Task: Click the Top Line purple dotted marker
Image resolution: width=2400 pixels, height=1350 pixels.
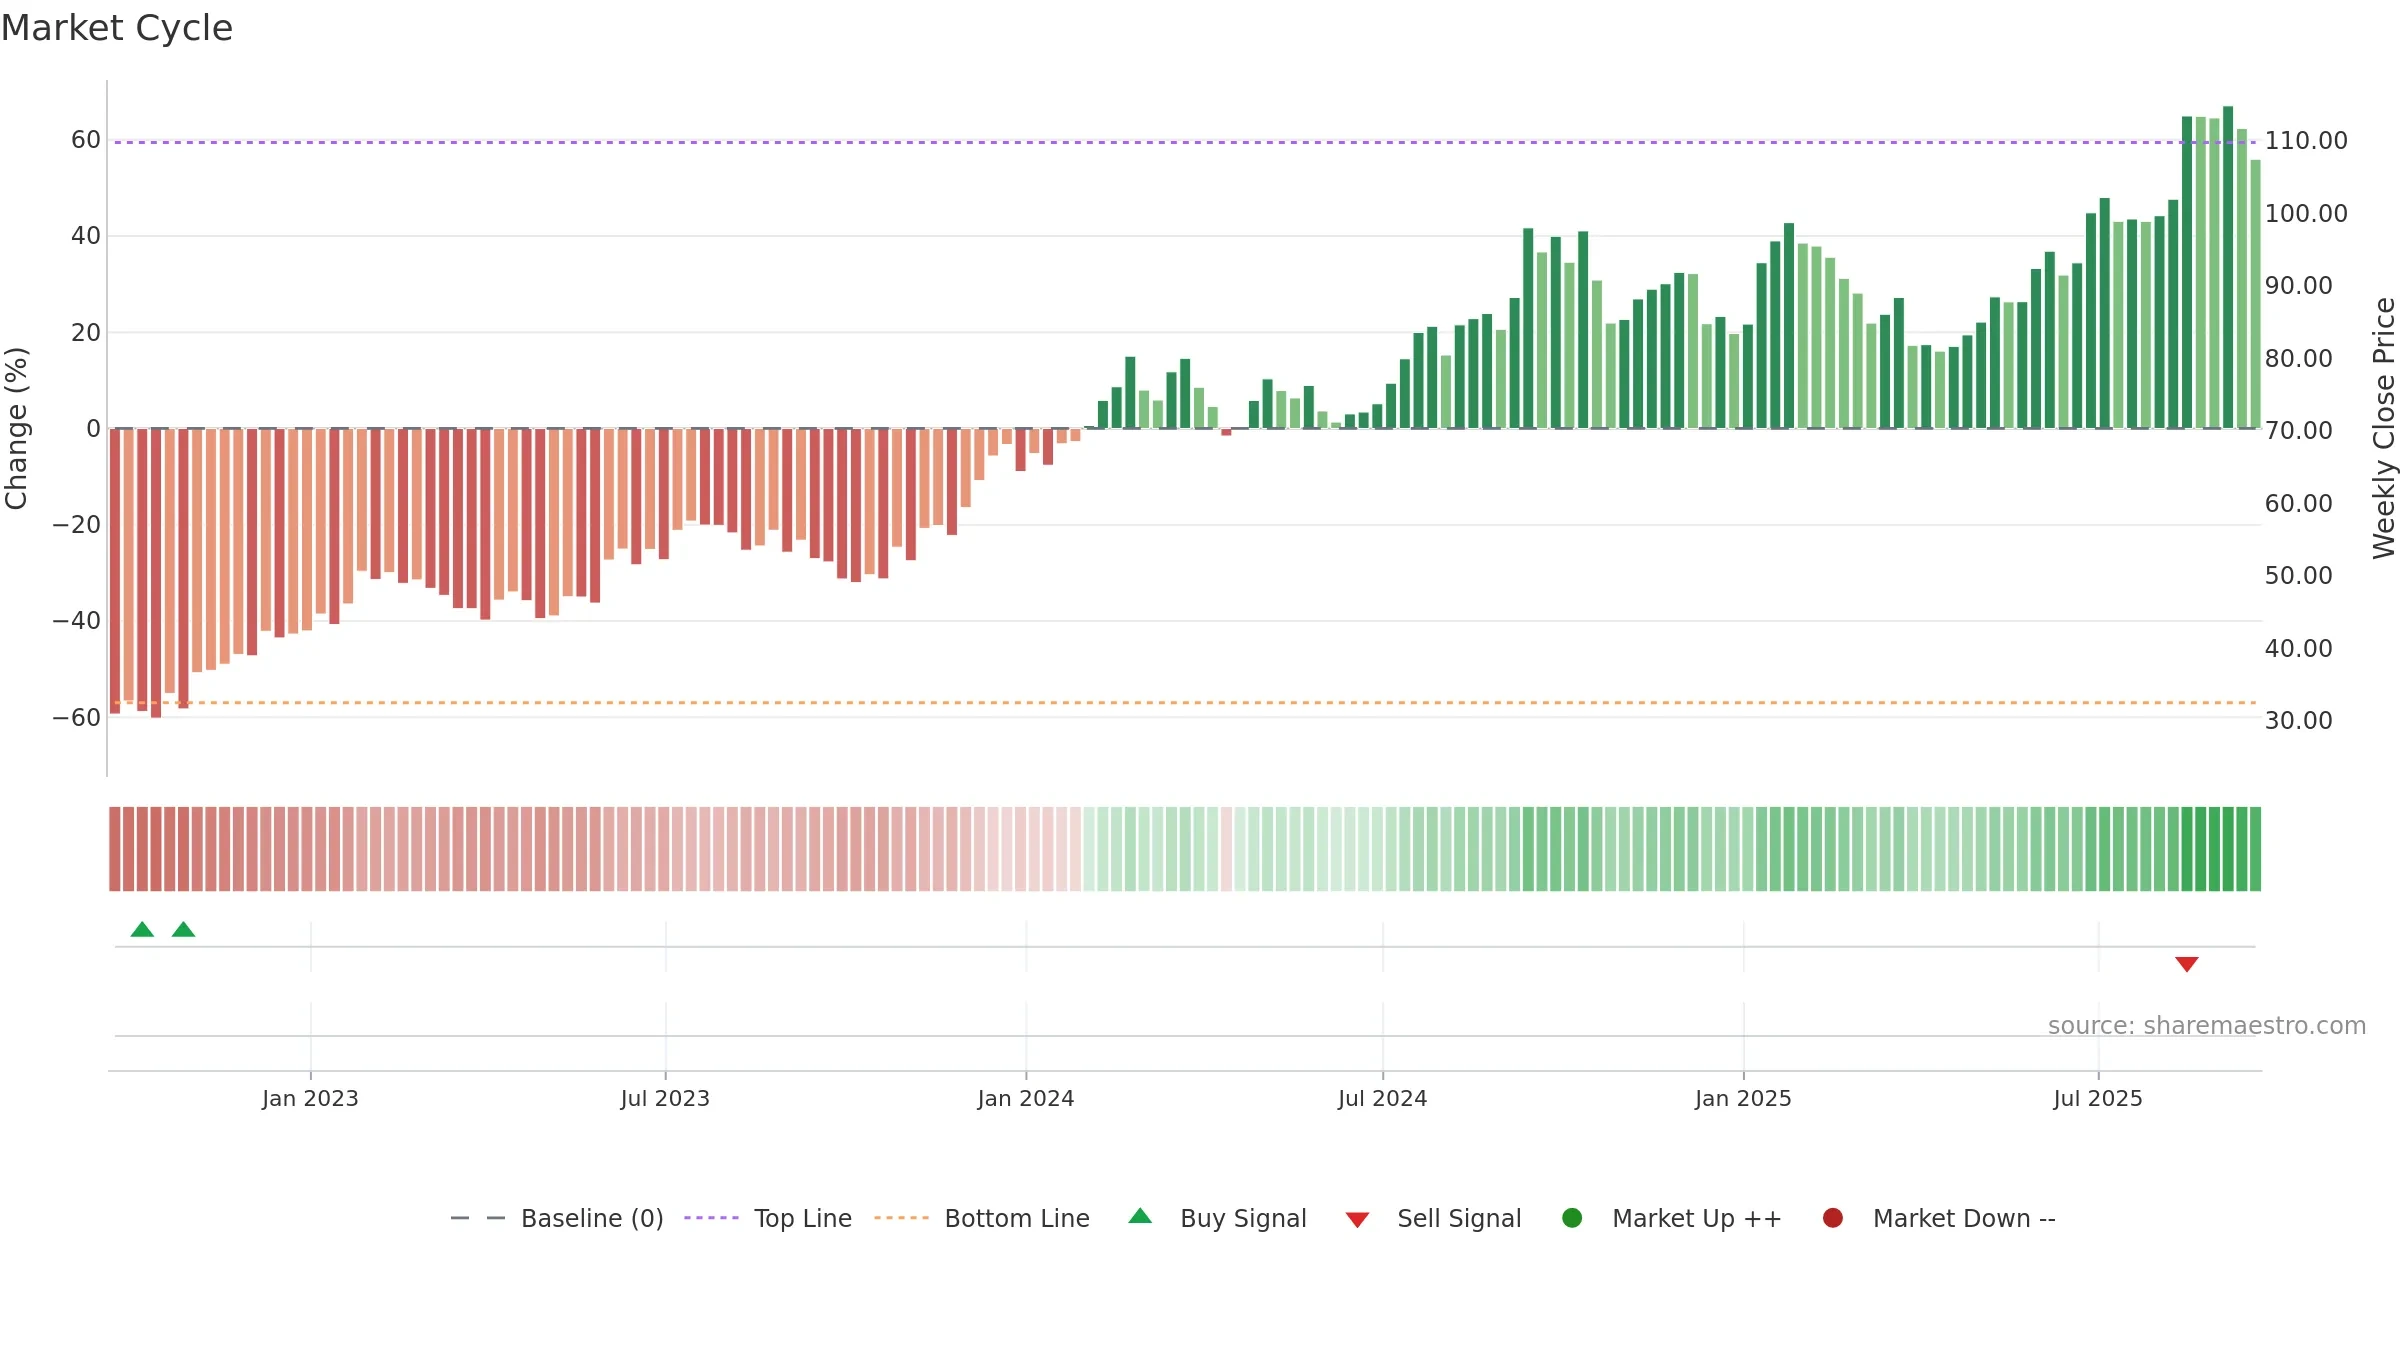Action: (x=711, y=1218)
